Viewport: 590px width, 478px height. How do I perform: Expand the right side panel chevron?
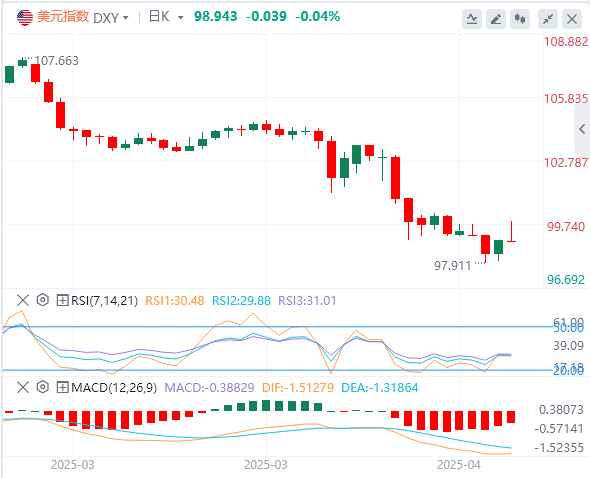(x=582, y=129)
